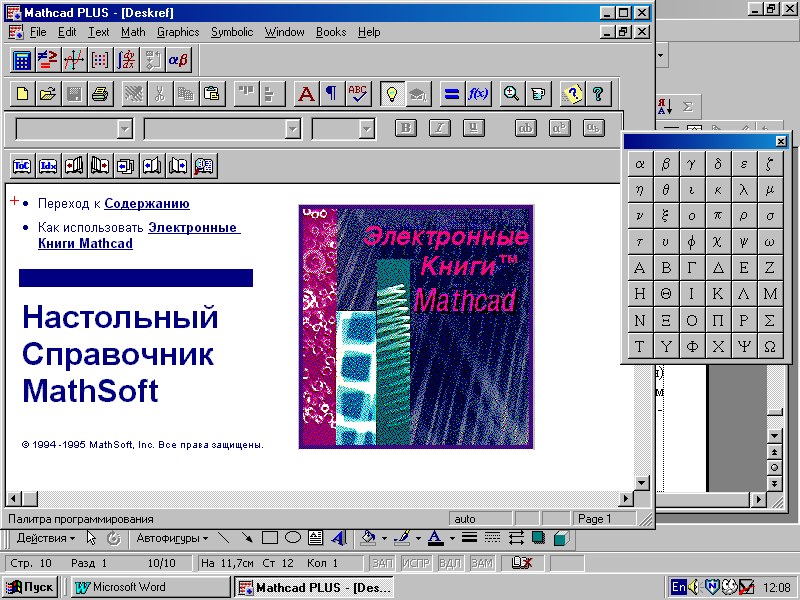The image size is (800, 600).
Task: Open the Graph palette
Action: click(x=74, y=60)
